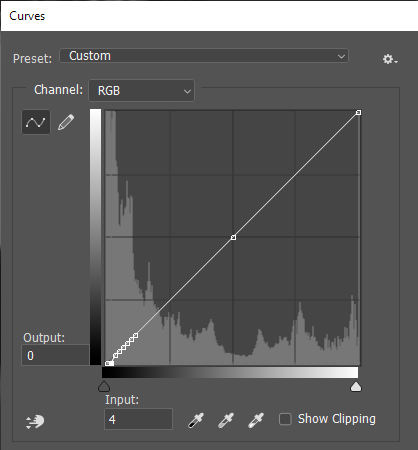The image size is (418, 450).
Task: Click the Channel dropdown chevron arrow
Action: click(187, 91)
